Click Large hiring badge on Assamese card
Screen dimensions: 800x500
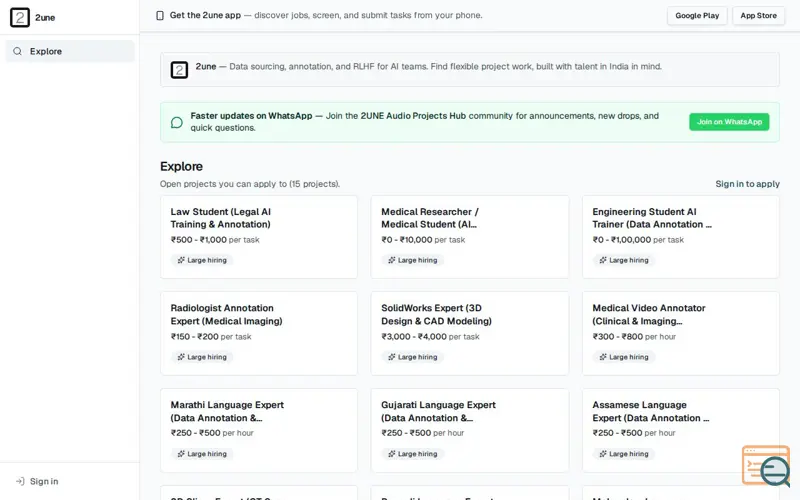[623, 454]
